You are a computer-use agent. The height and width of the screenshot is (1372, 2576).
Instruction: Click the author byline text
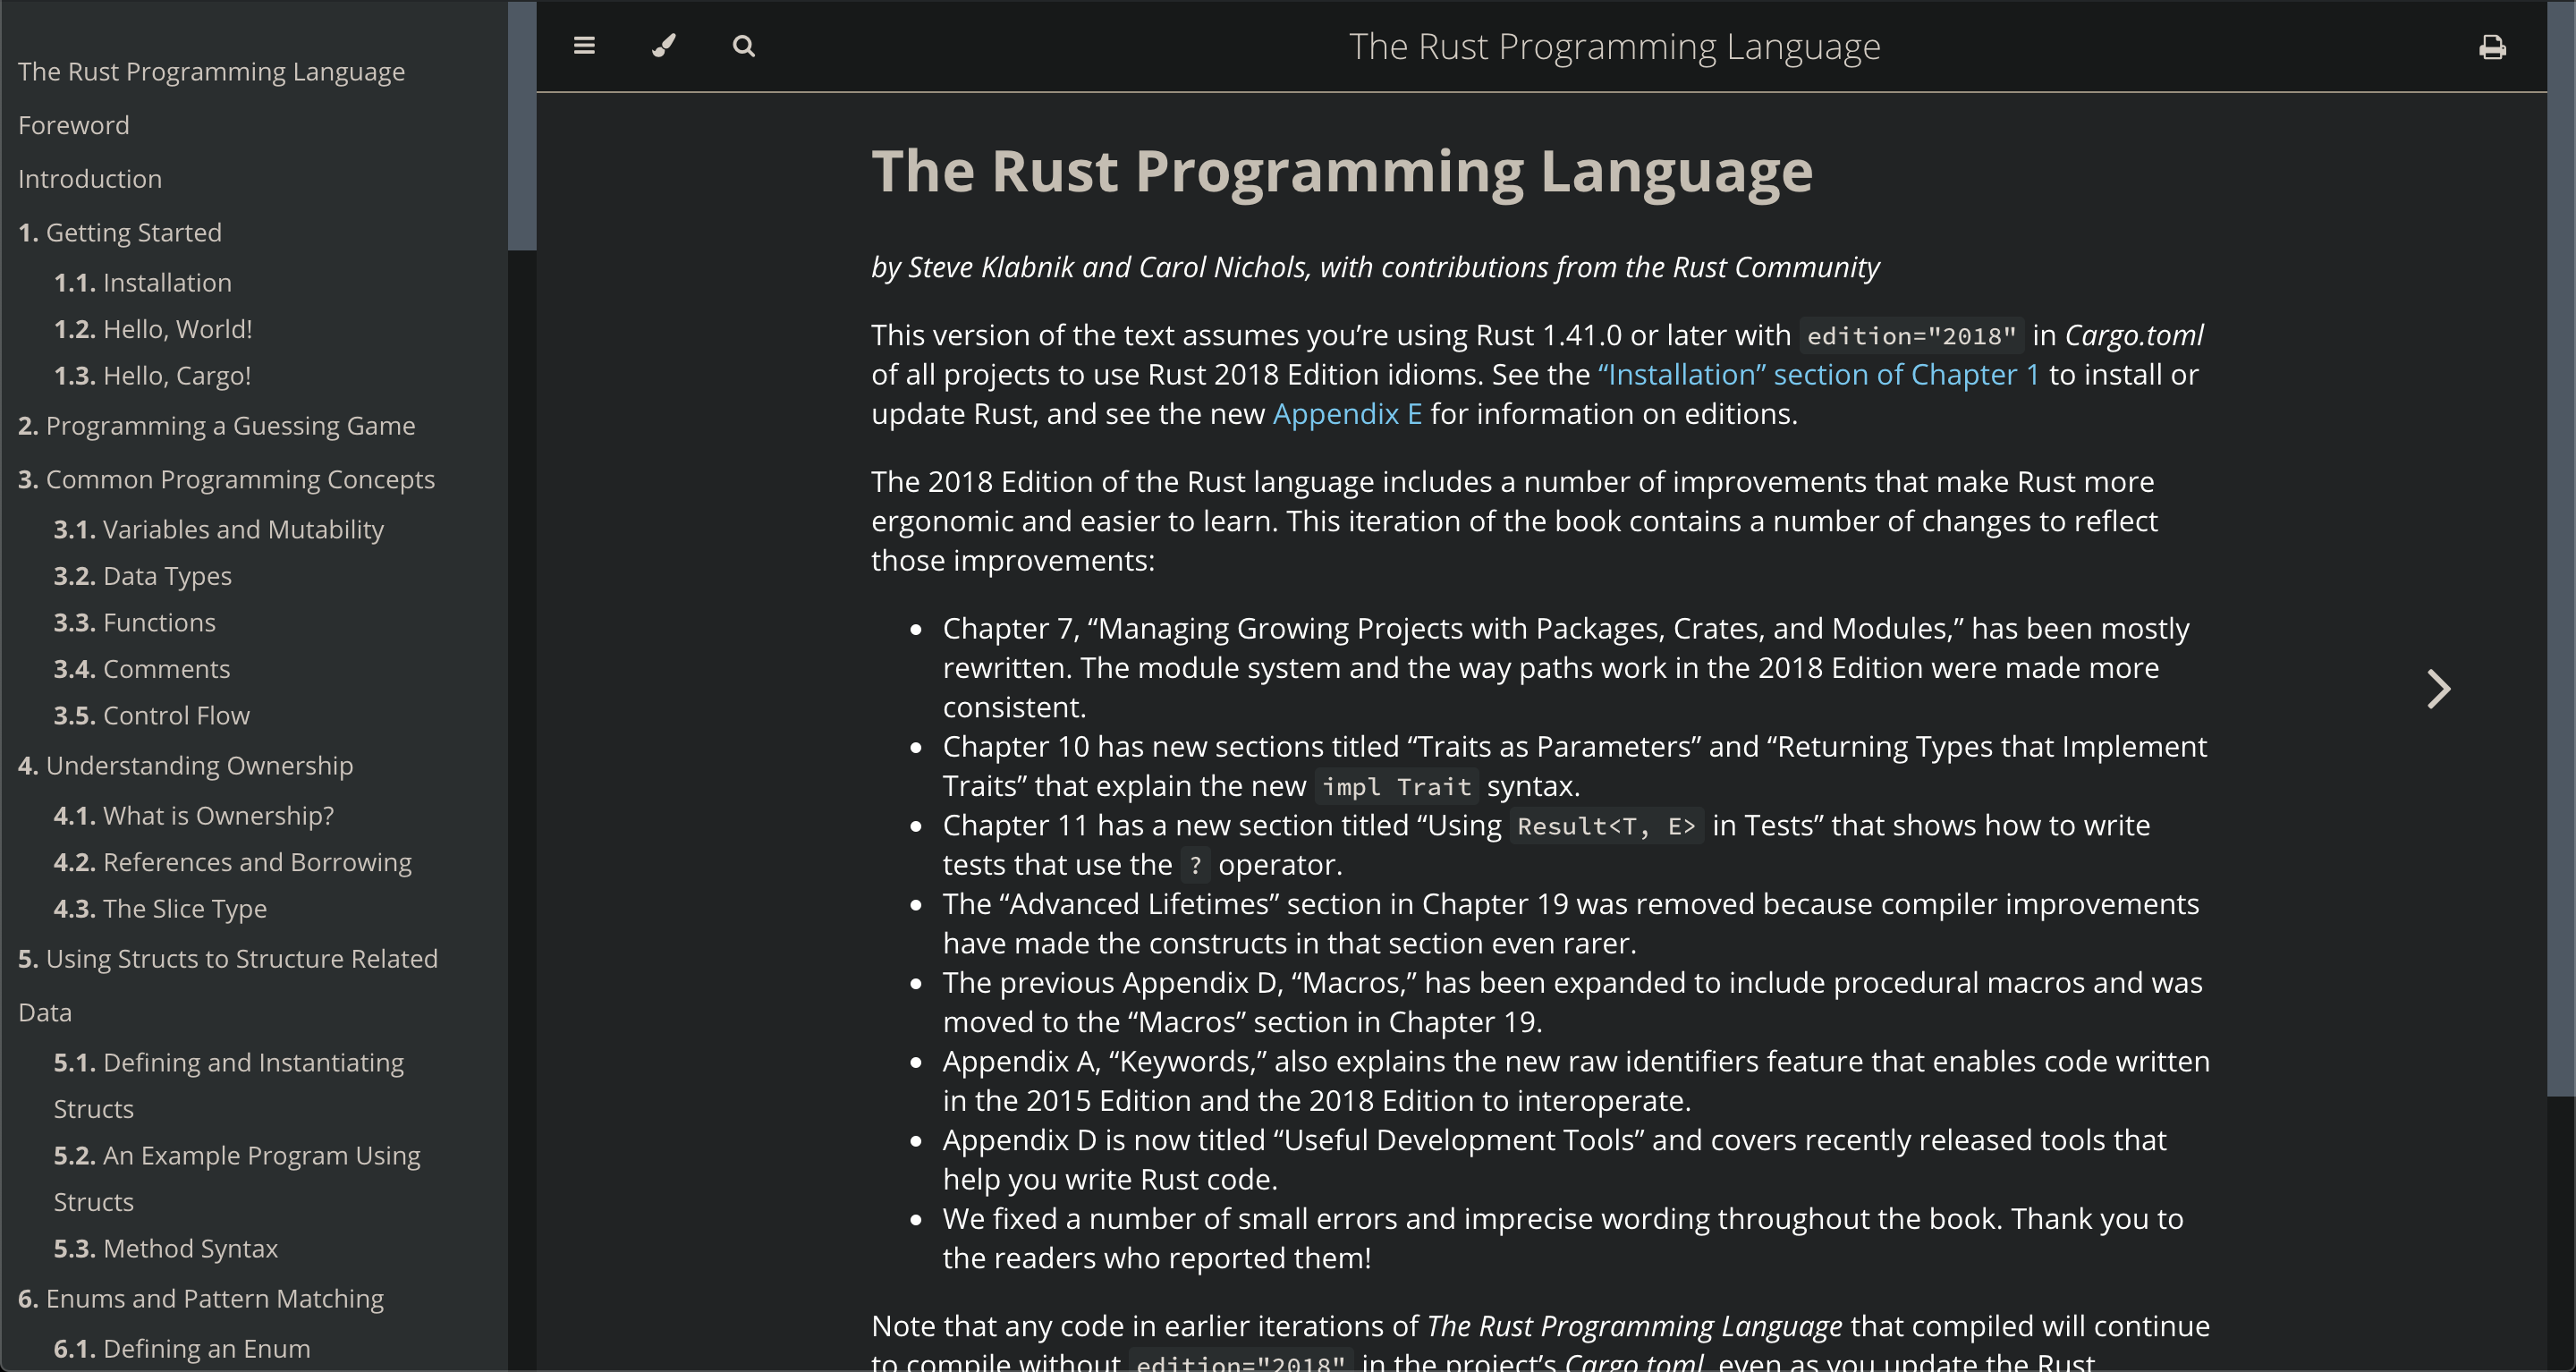click(x=1375, y=267)
